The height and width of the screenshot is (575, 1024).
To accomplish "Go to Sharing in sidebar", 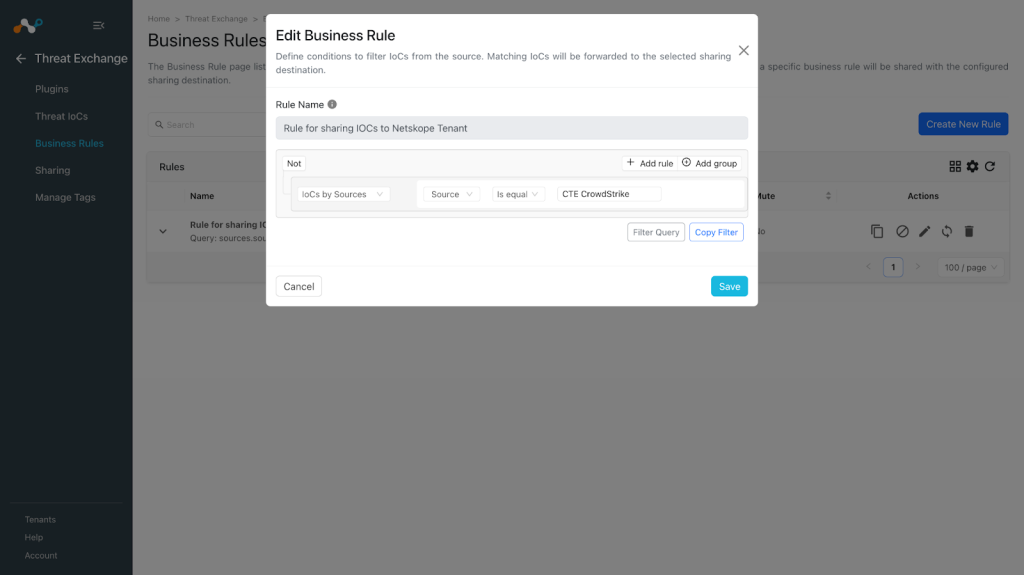I will tap(52, 171).
